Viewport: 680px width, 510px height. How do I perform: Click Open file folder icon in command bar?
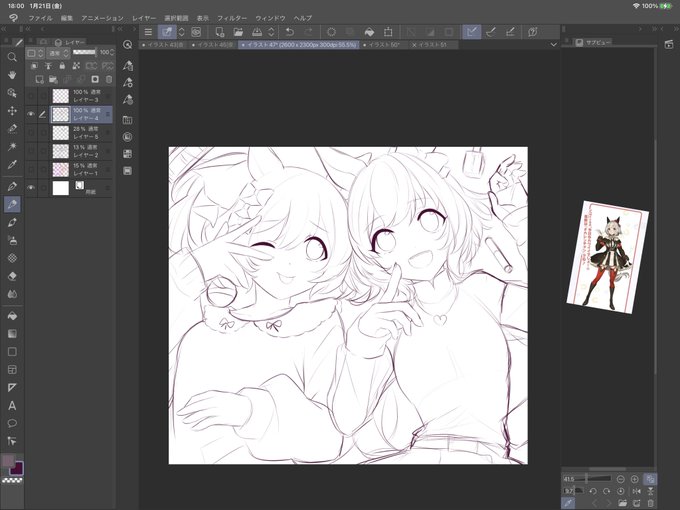[x=238, y=32]
